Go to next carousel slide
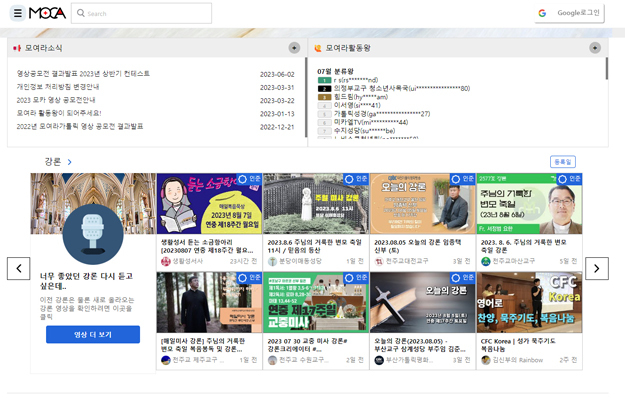Screen dimensions: 625x398 (597, 269)
